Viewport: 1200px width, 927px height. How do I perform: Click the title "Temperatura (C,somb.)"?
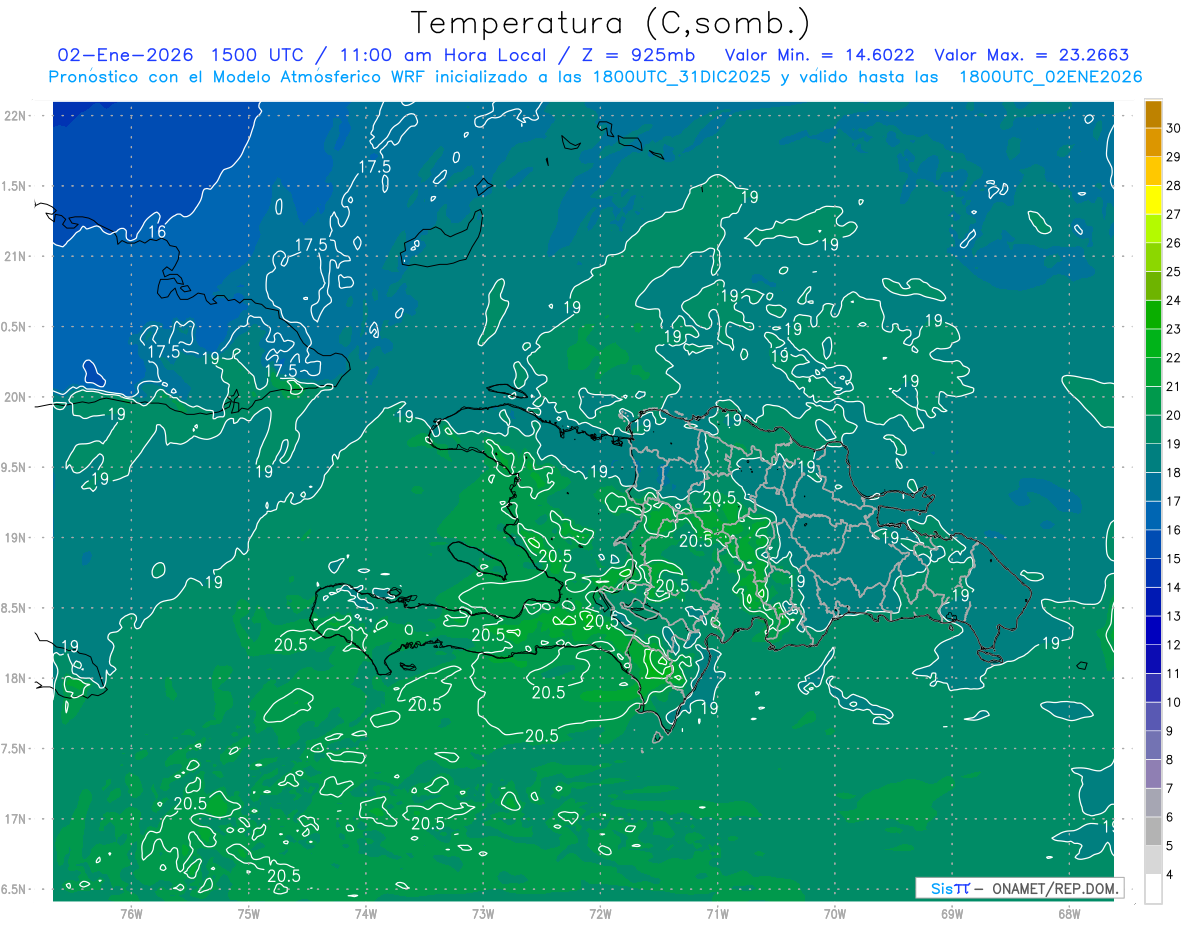tap(611, 23)
